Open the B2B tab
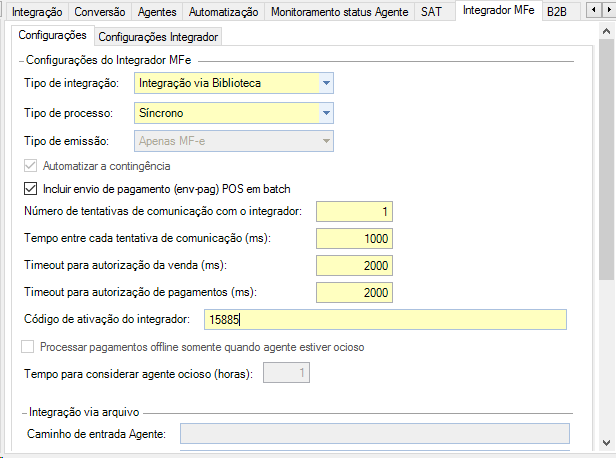Image resolution: width=616 pixels, height=458 pixels. (x=557, y=12)
